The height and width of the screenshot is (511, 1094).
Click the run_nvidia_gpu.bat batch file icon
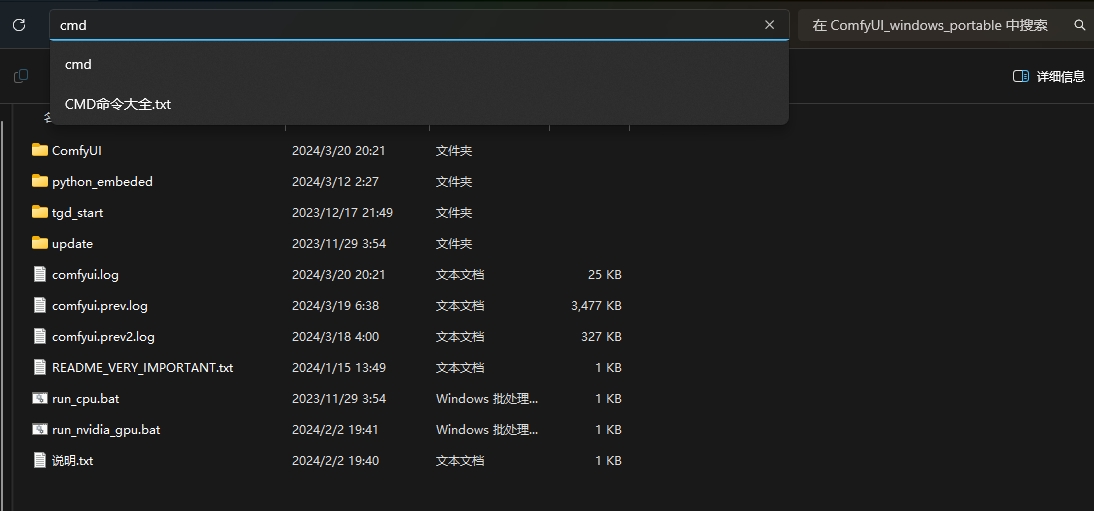point(40,429)
